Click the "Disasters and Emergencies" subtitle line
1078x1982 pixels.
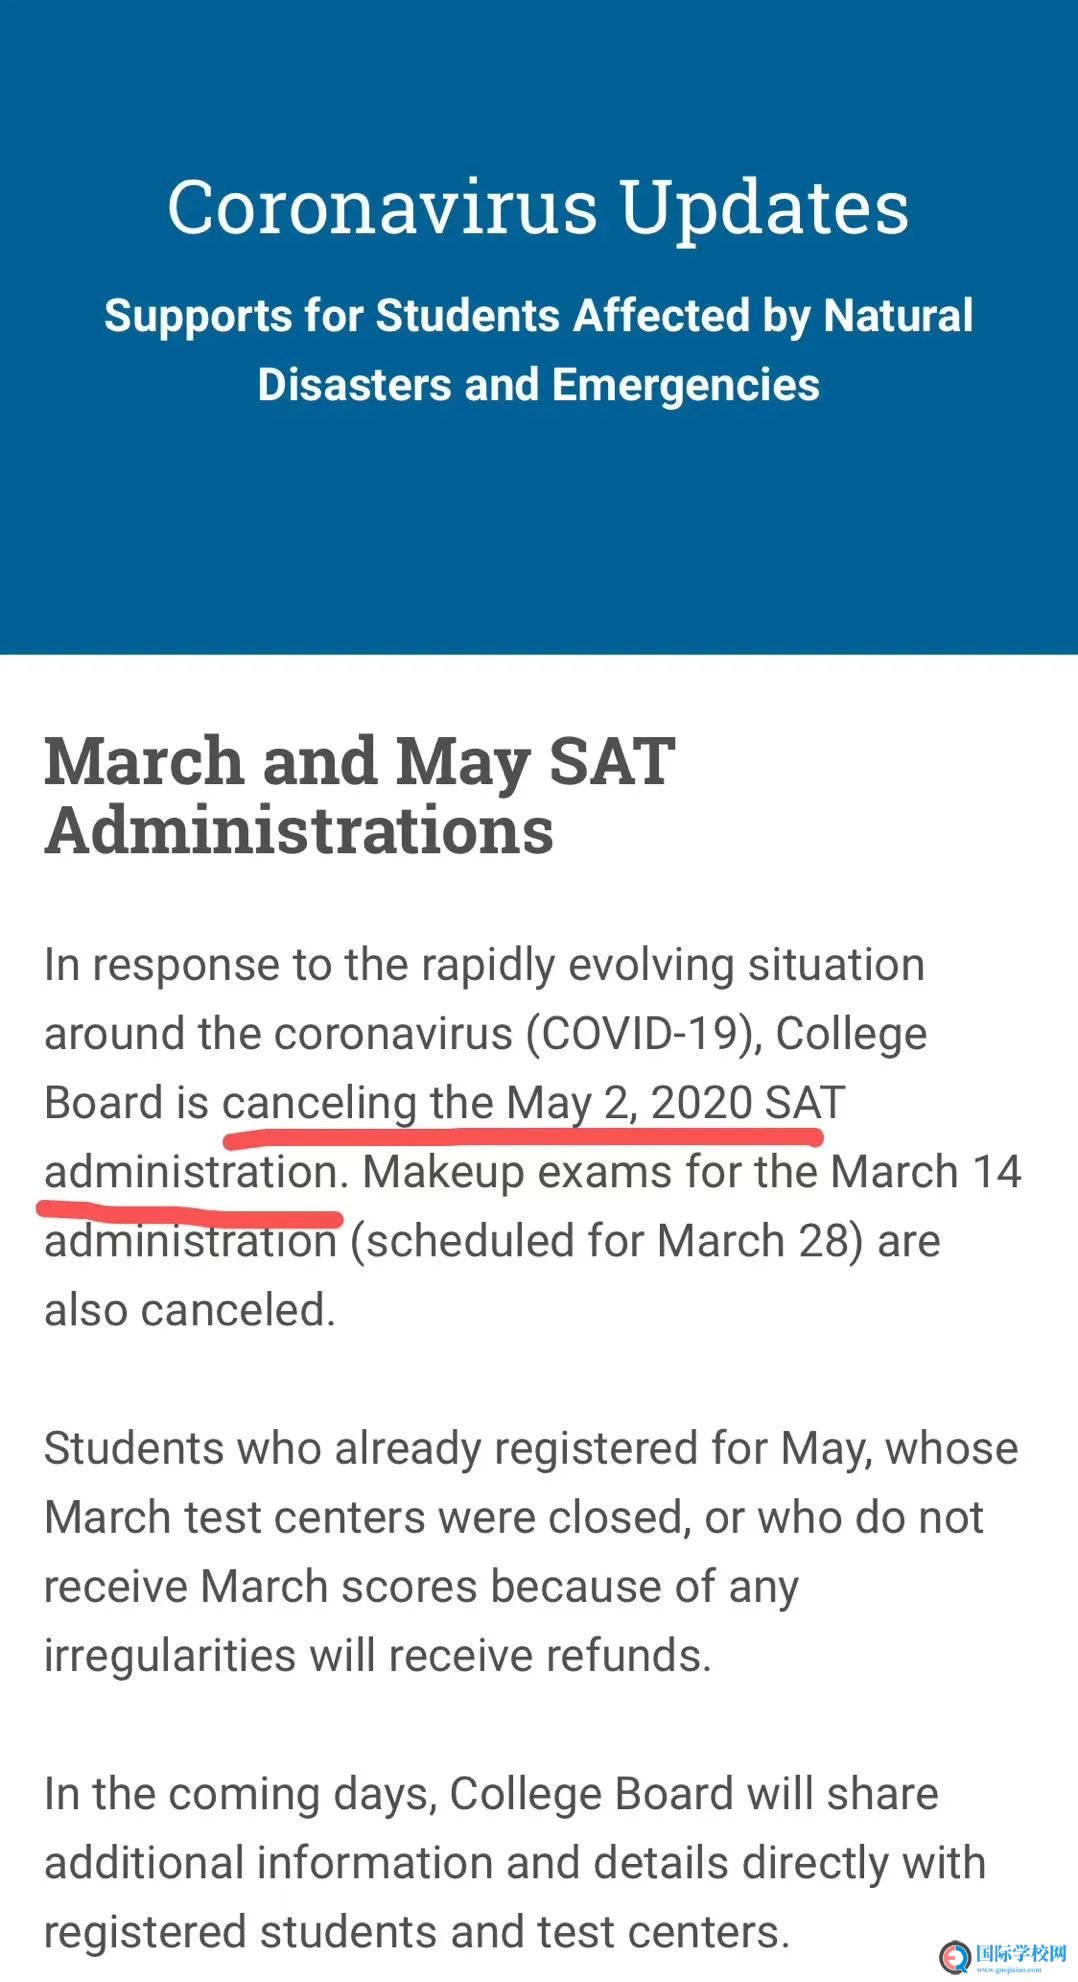pos(538,385)
